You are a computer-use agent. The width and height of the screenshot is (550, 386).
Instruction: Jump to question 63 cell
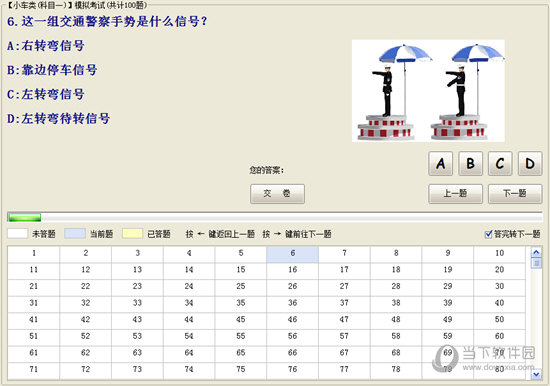(137, 353)
